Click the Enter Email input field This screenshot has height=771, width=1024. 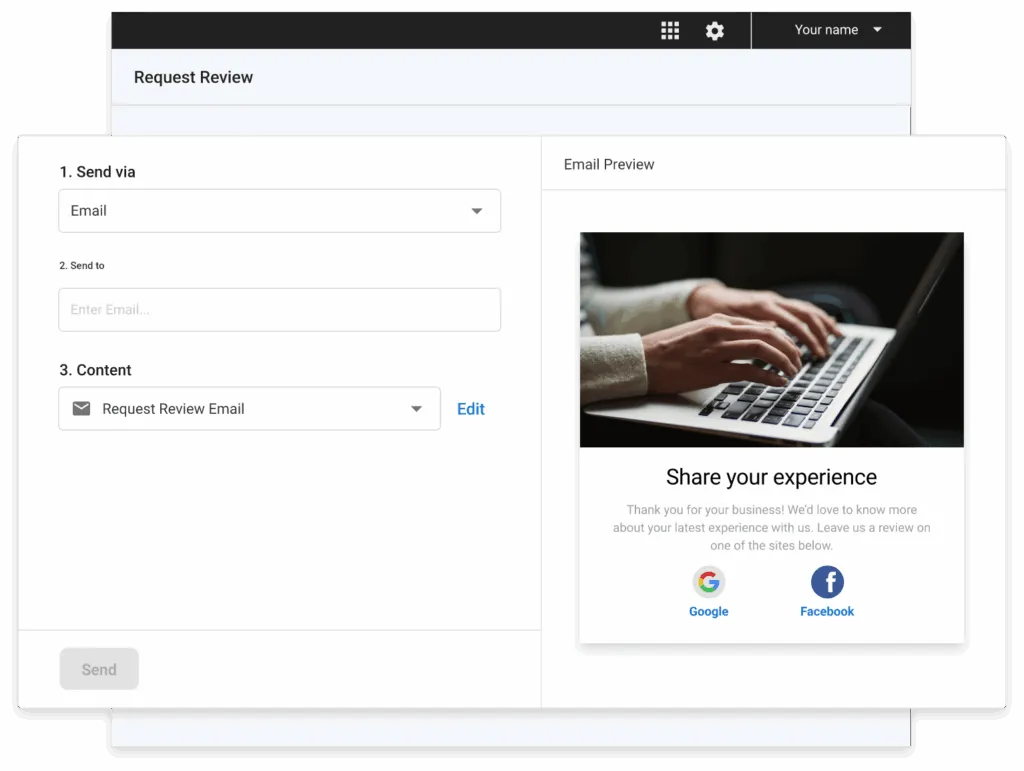(280, 310)
